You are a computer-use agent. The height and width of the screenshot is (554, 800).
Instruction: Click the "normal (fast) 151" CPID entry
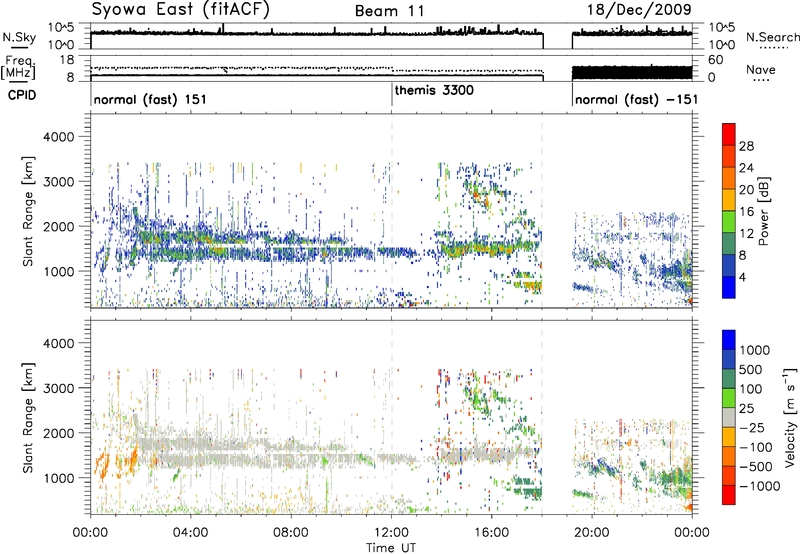pyautogui.click(x=150, y=99)
